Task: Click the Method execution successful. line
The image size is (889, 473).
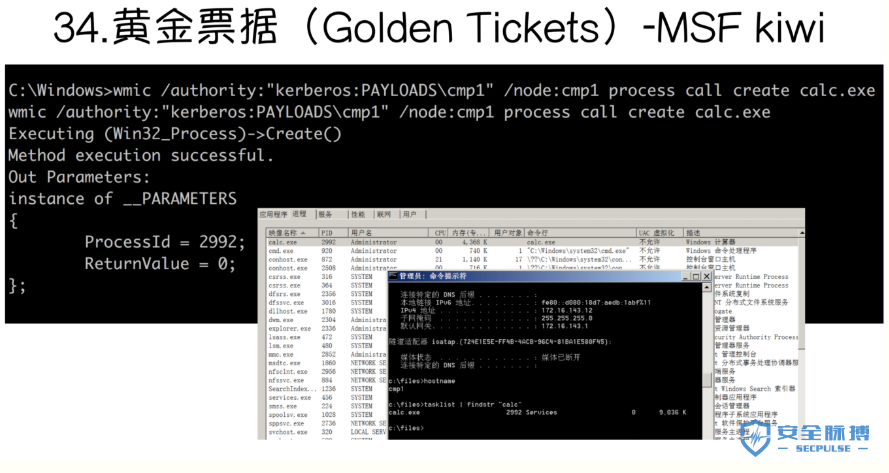Action: 141,155
